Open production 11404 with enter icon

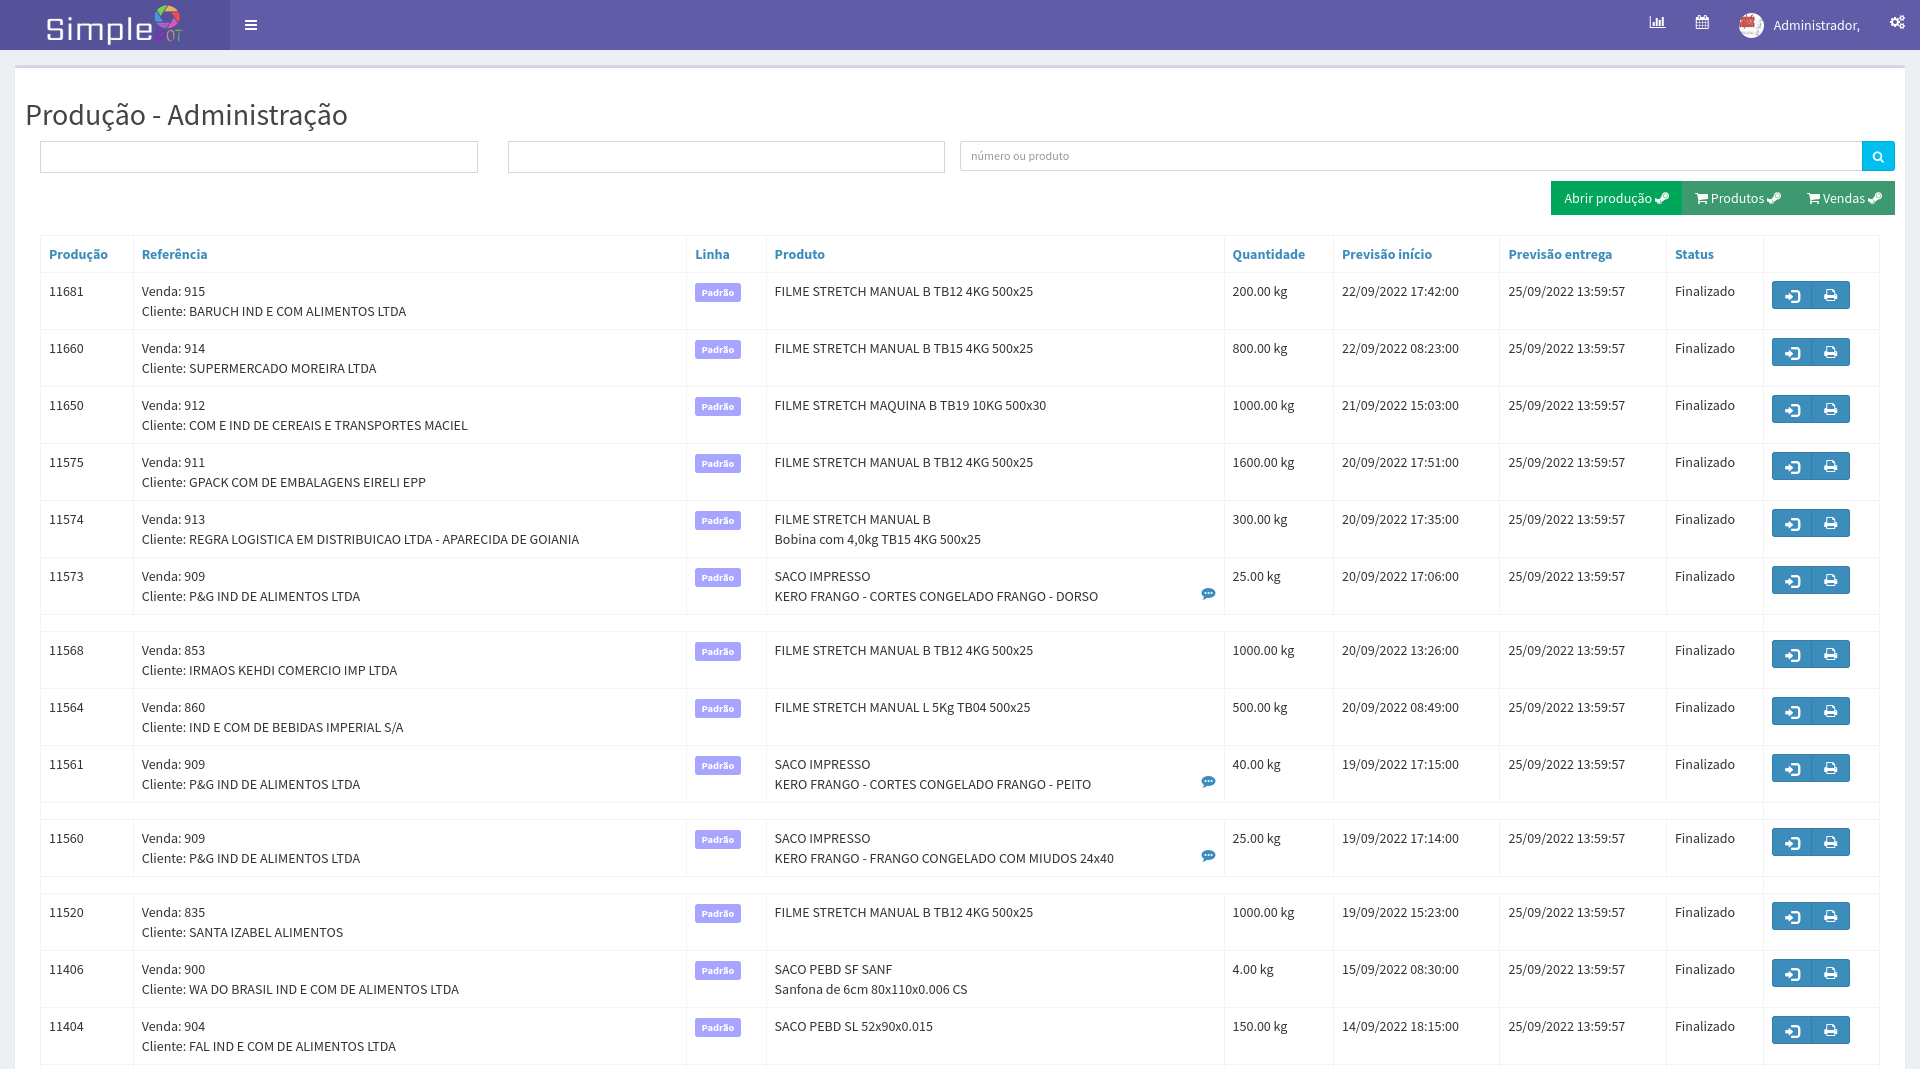[1792, 1031]
